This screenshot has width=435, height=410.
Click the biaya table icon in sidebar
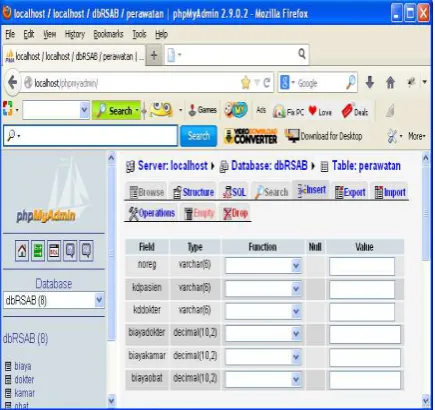pyautogui.click(x=8, y=366)
